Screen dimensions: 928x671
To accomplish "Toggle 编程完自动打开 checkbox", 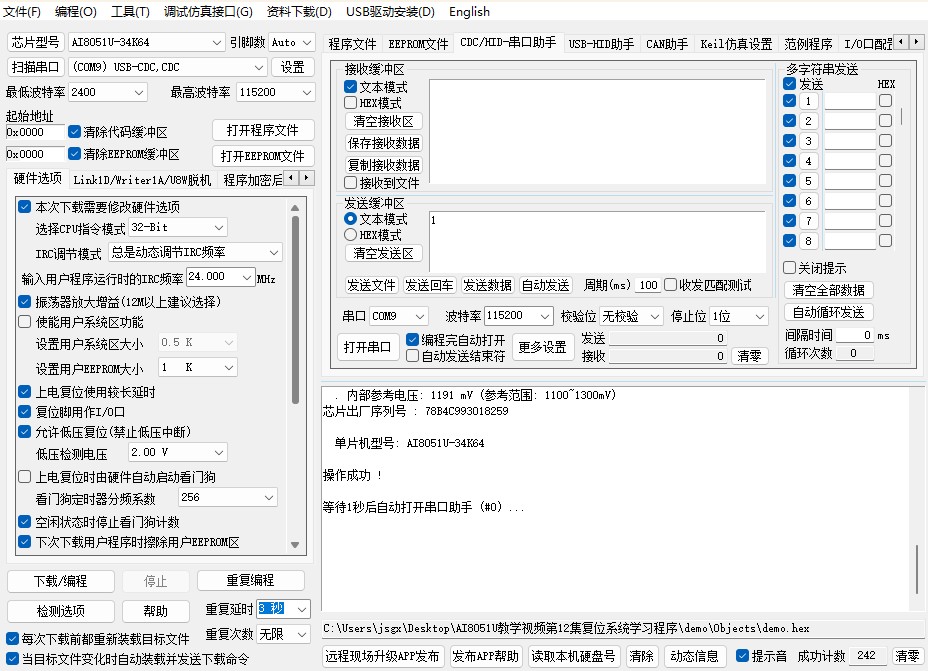I will coord(413,340).
